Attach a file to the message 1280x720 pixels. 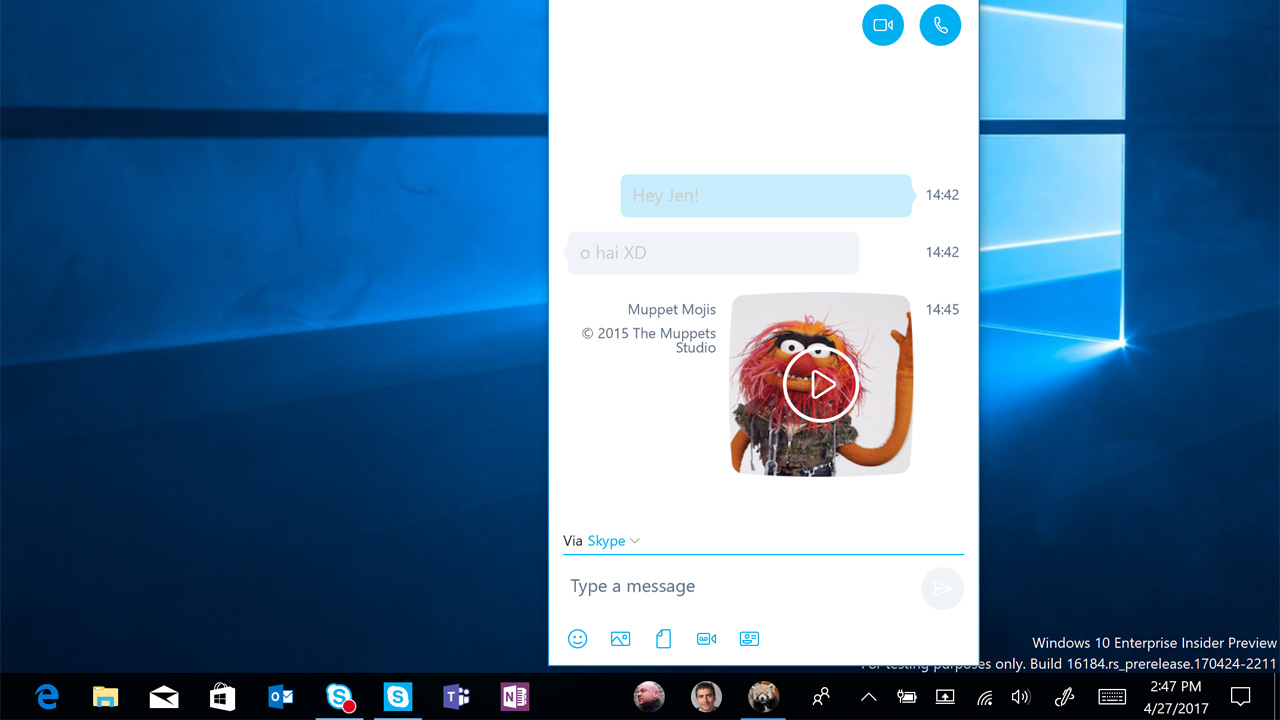[x=663, y=638]
